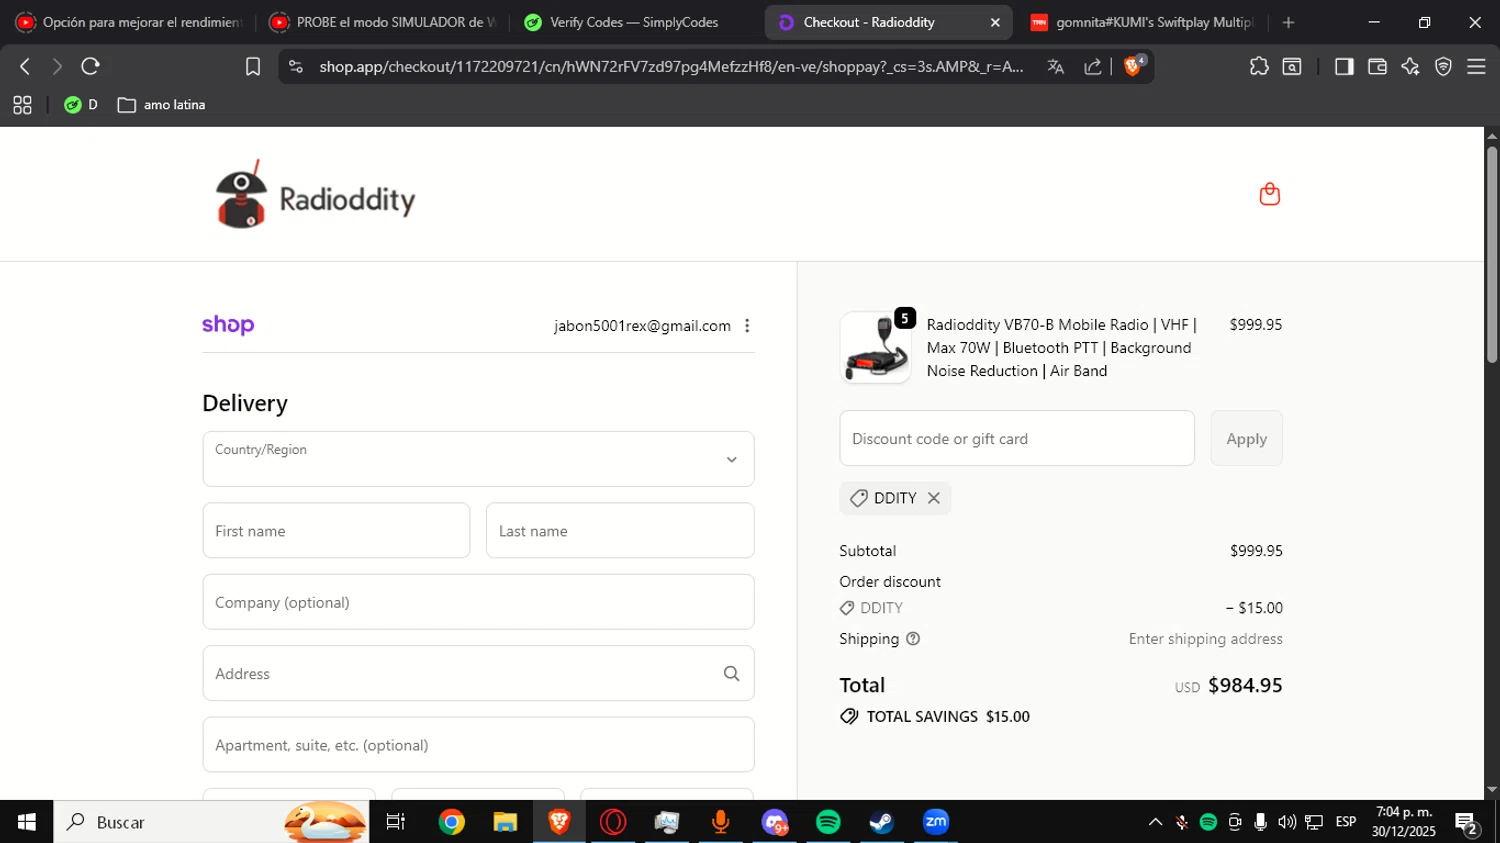Open a new browser tab
Viewport: 1500px width, 843px height.
pos(1288,22)
